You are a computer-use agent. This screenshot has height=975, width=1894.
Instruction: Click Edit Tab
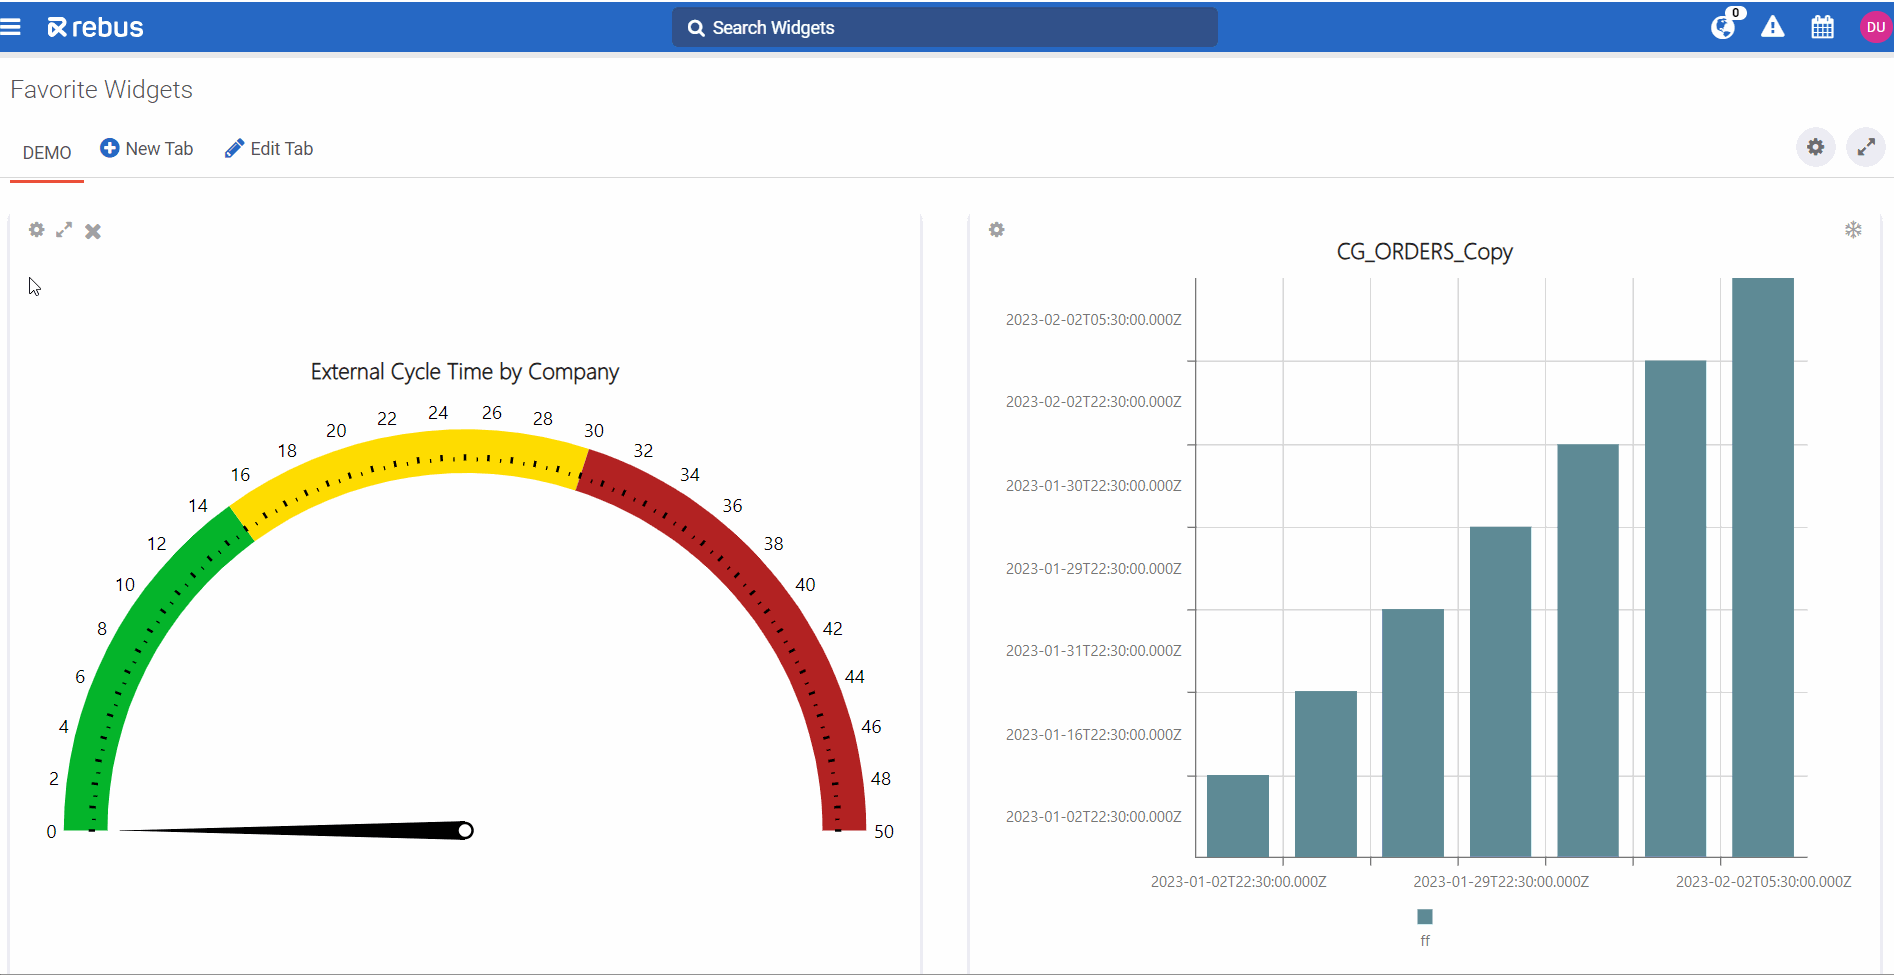269,149
